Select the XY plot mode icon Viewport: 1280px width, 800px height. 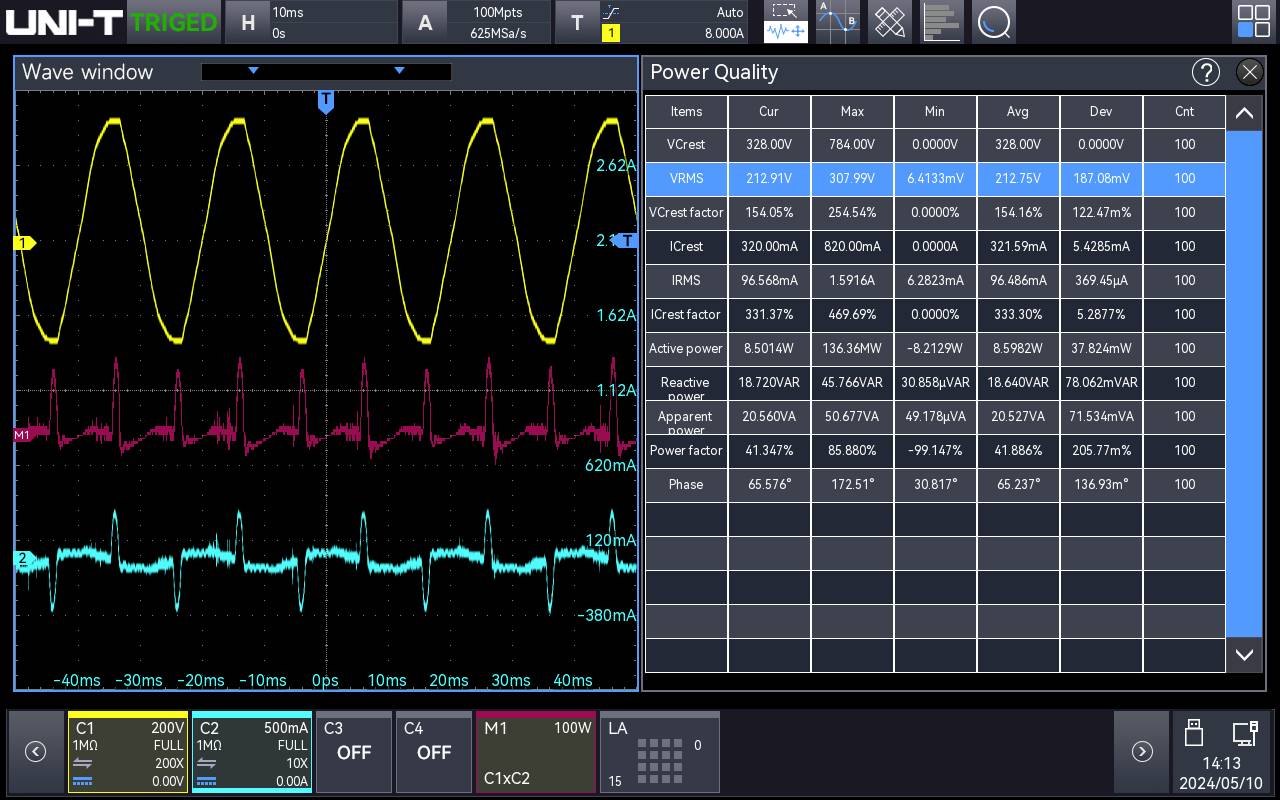[x=837, y=21]
